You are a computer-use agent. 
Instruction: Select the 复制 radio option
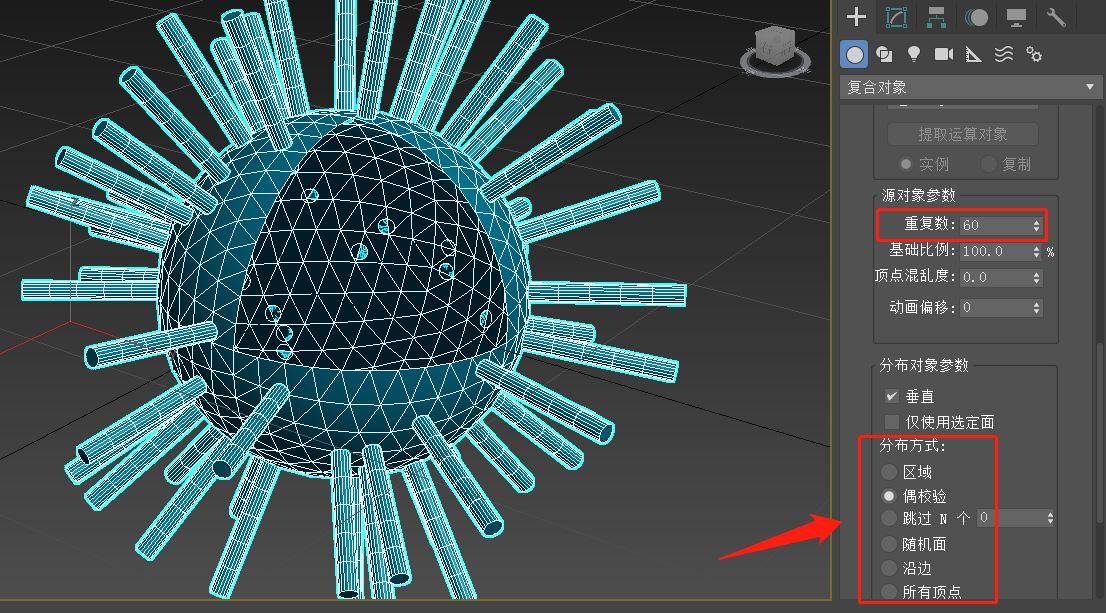(989, 164)
